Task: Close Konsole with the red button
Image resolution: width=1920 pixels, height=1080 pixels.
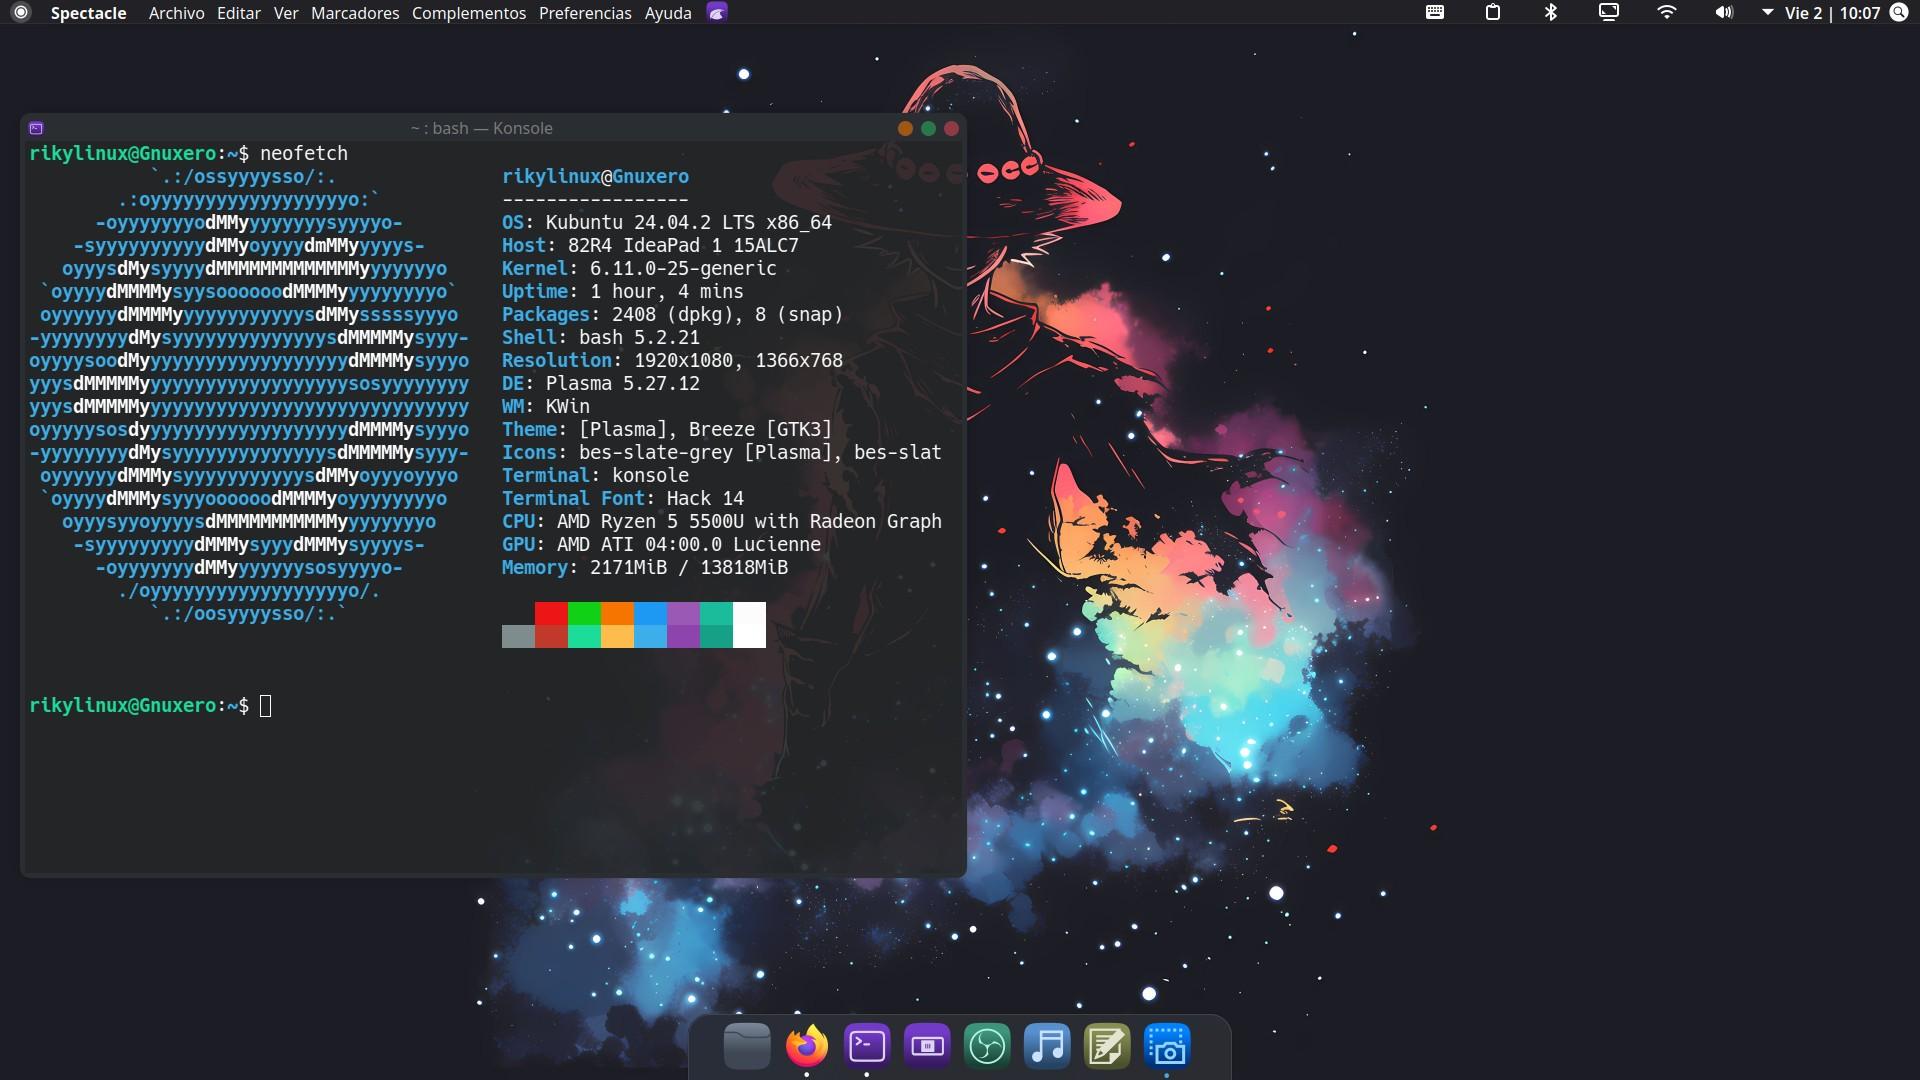Action: tap(951, 128)
